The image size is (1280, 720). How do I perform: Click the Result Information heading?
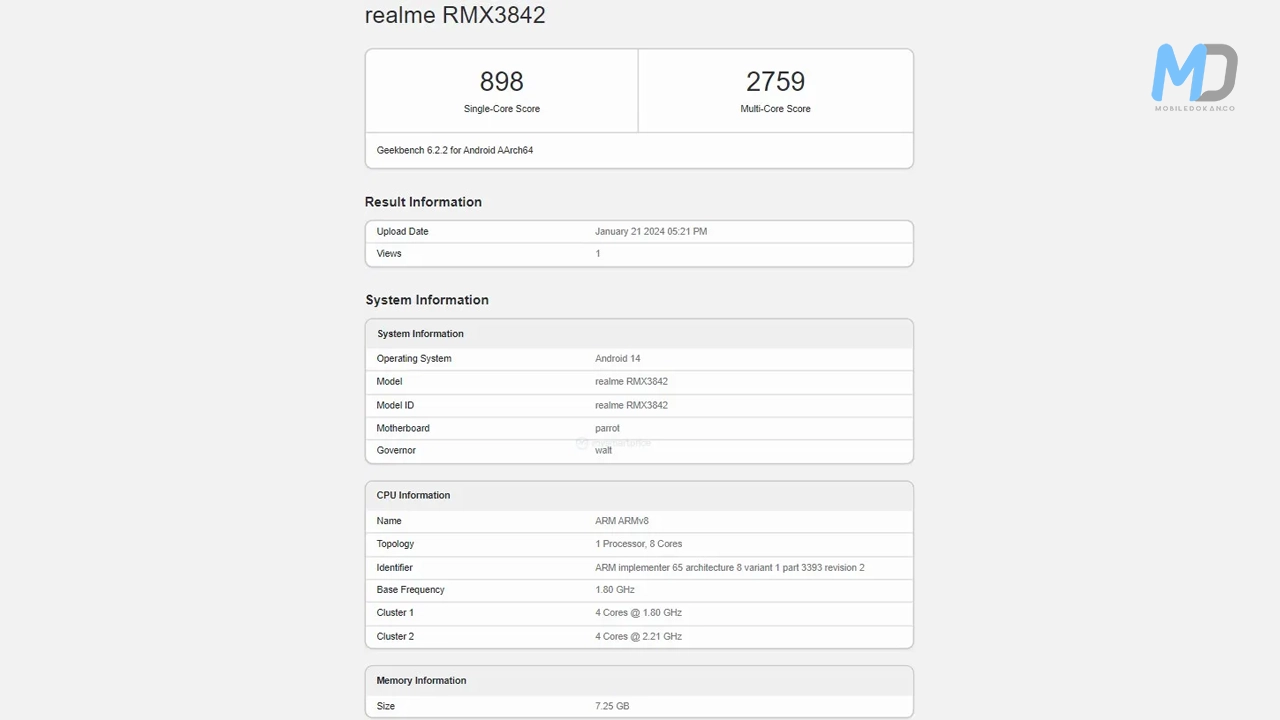click(x=423, y=202)
